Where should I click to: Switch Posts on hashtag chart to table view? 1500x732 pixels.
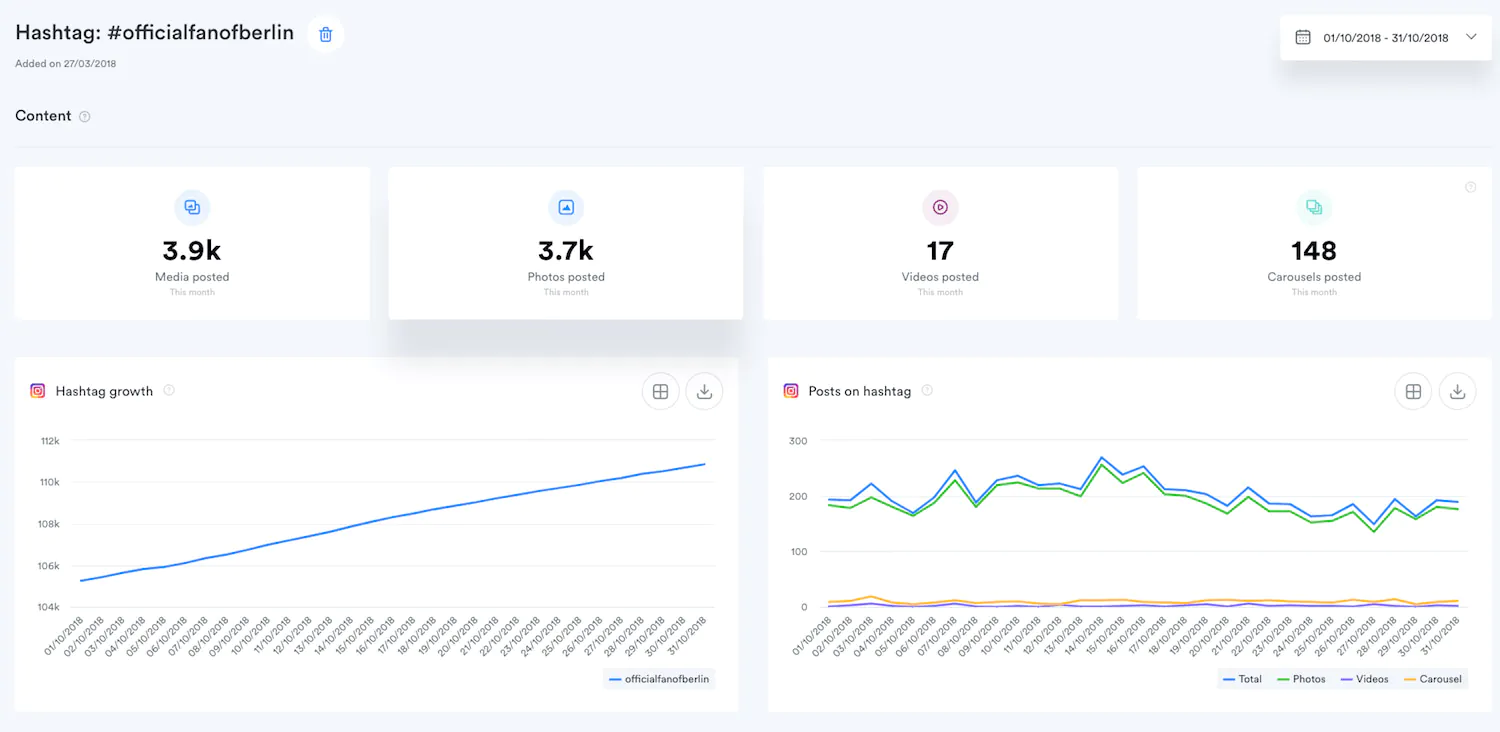pos(1413,392)
